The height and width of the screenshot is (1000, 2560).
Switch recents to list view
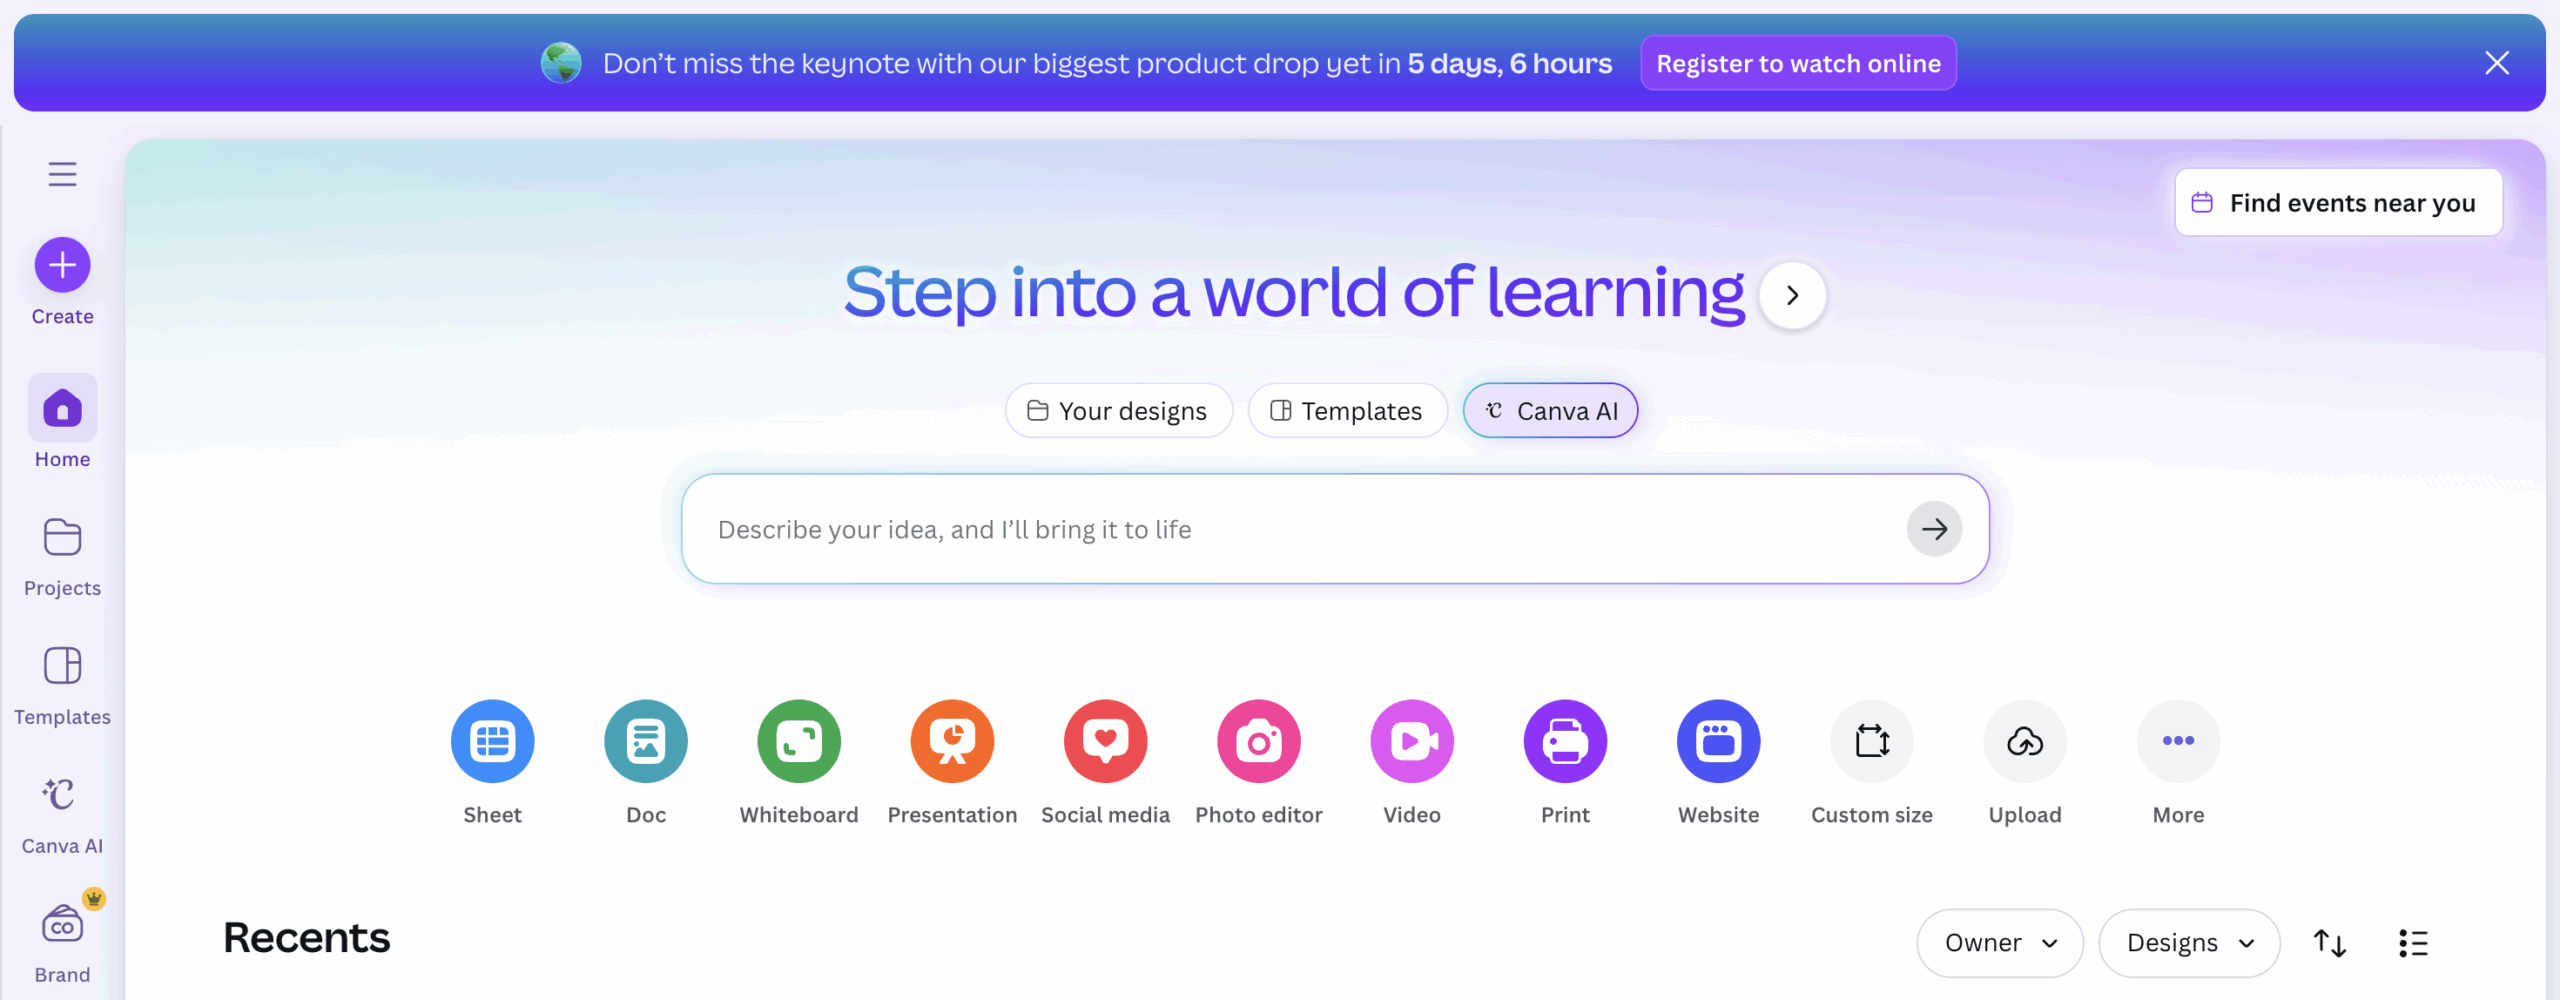click(2412, 943)
